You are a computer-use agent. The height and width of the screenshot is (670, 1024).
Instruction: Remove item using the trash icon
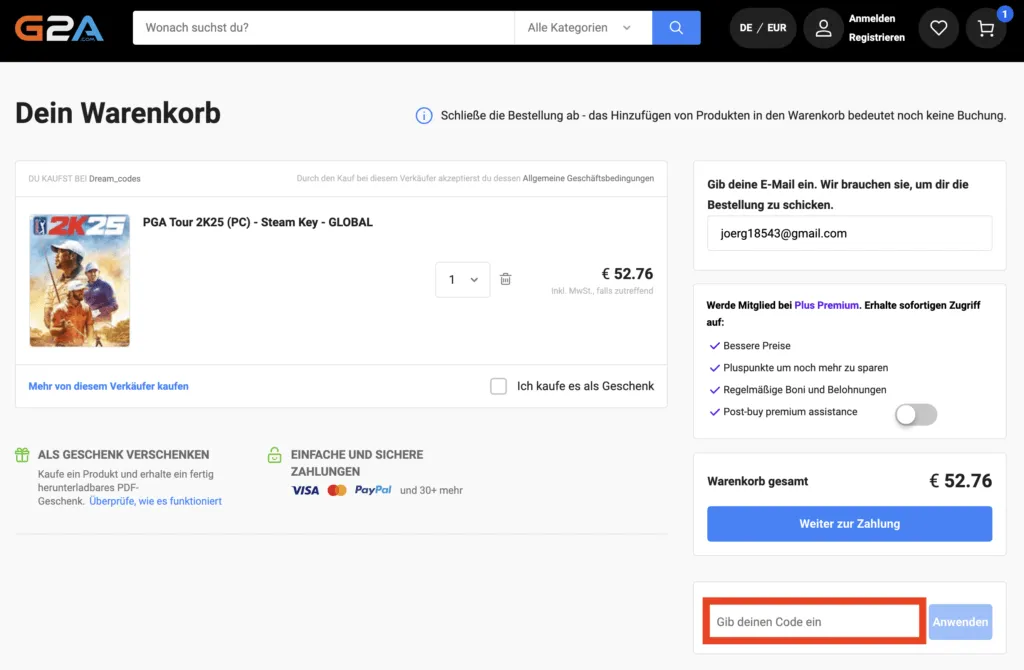(x=506, y=280)
